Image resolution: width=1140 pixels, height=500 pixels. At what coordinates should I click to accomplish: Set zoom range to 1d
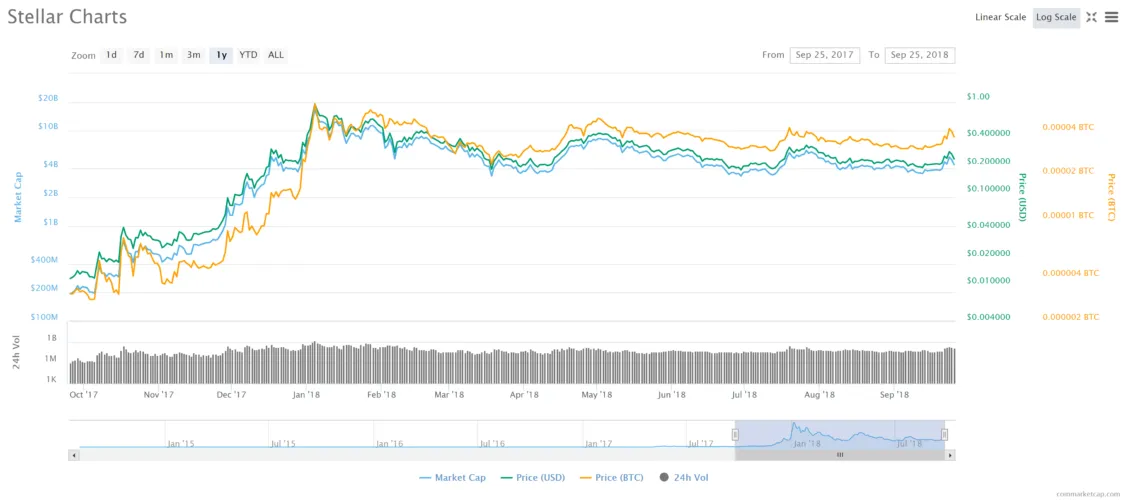tap(111, 55)
